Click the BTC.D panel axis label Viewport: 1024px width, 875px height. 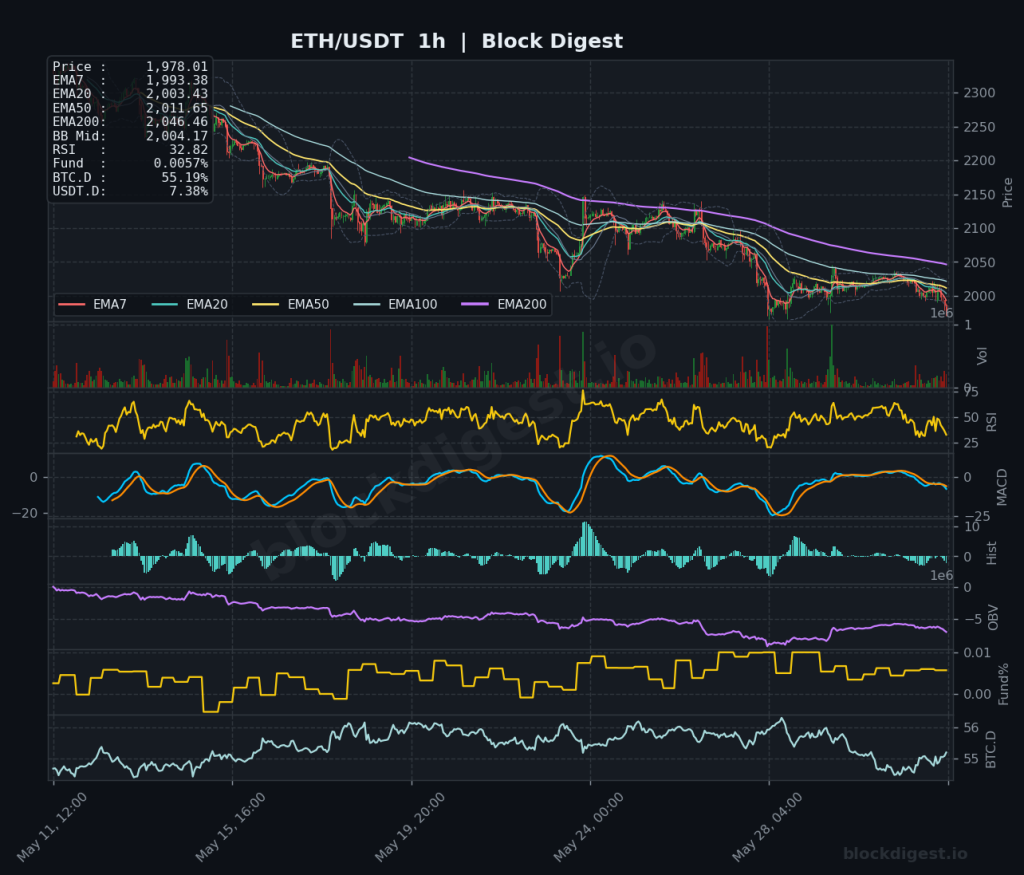(x=991, y=749)
